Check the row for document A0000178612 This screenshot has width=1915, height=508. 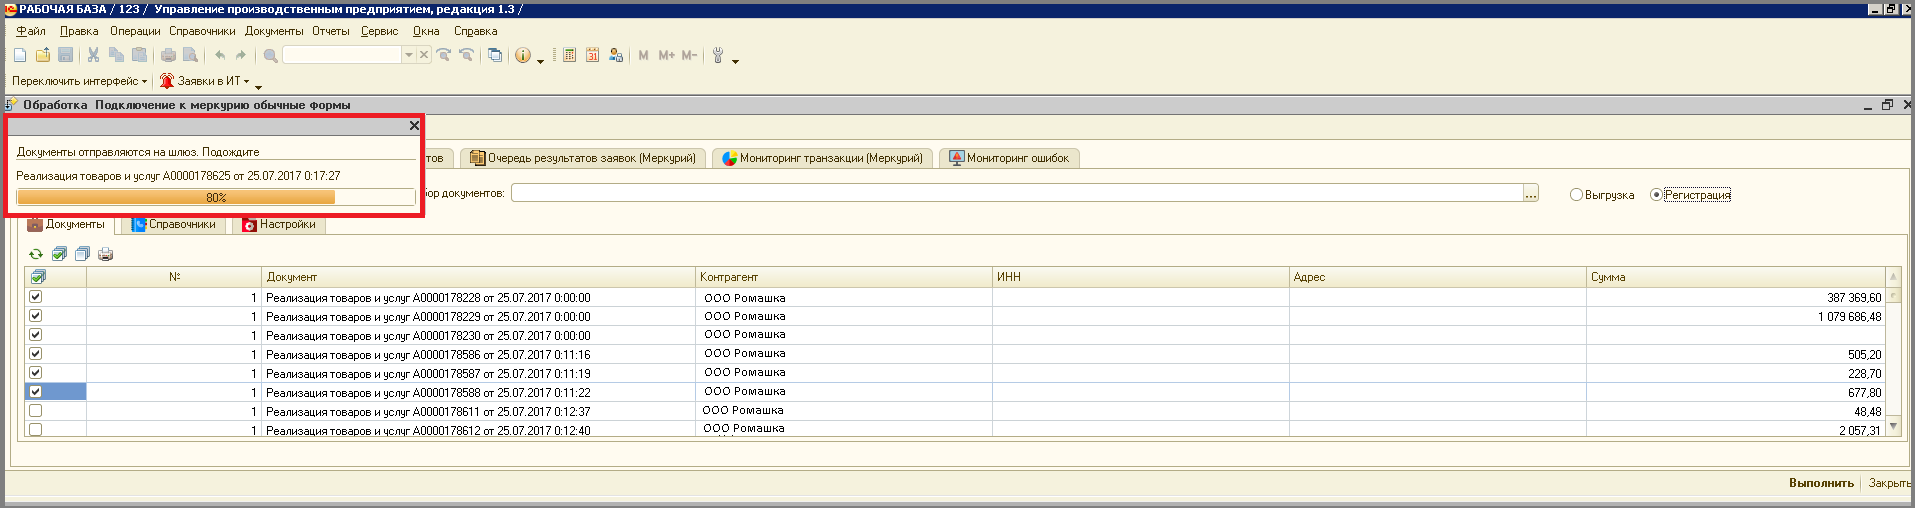coord(36,430)
